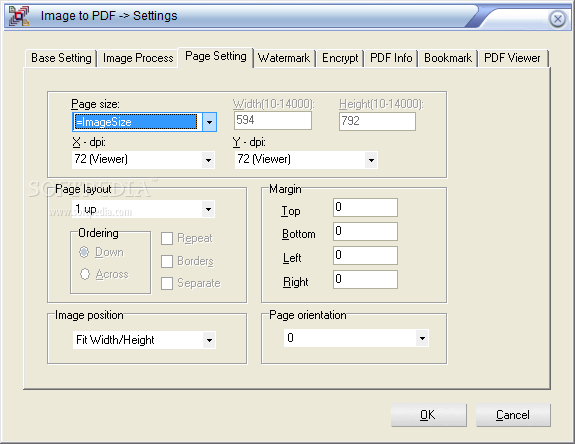The width and height of the screenshot is (575, 444).
Task: Enable the Repeat checkbox
Action: pyautogui.click(x=167, y=238)
